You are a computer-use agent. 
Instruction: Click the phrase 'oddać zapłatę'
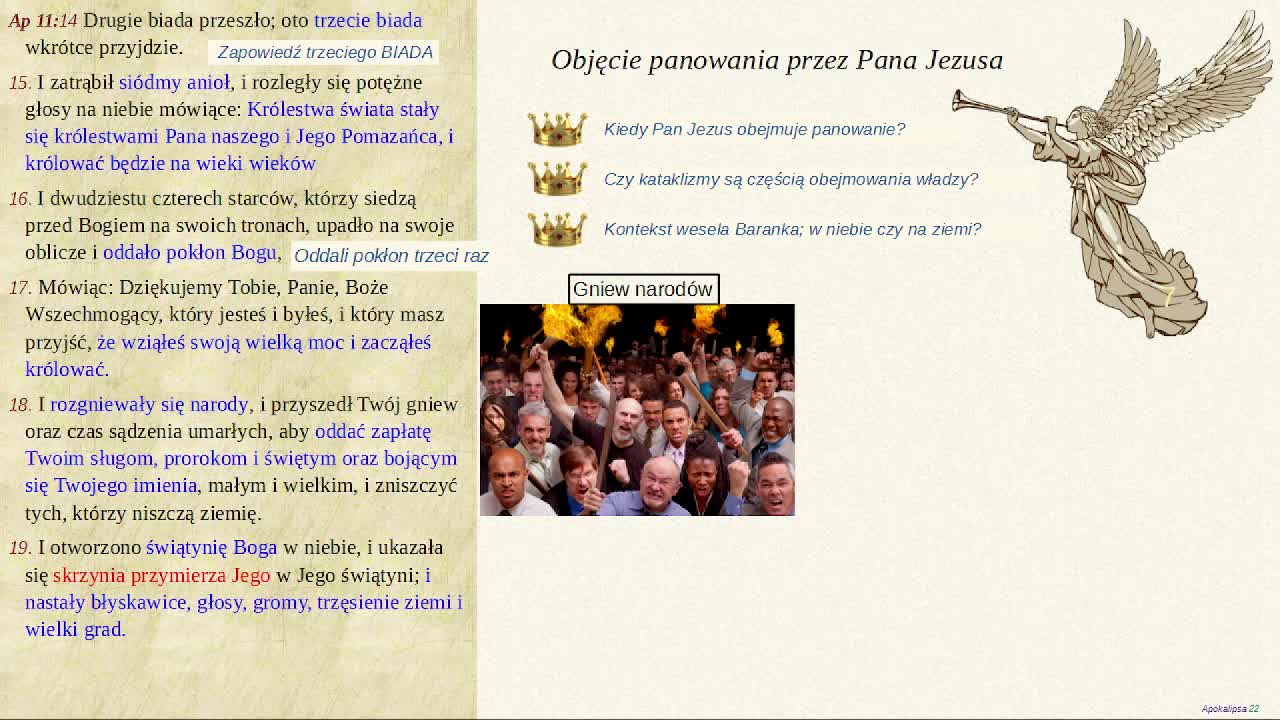coord(373,431)
